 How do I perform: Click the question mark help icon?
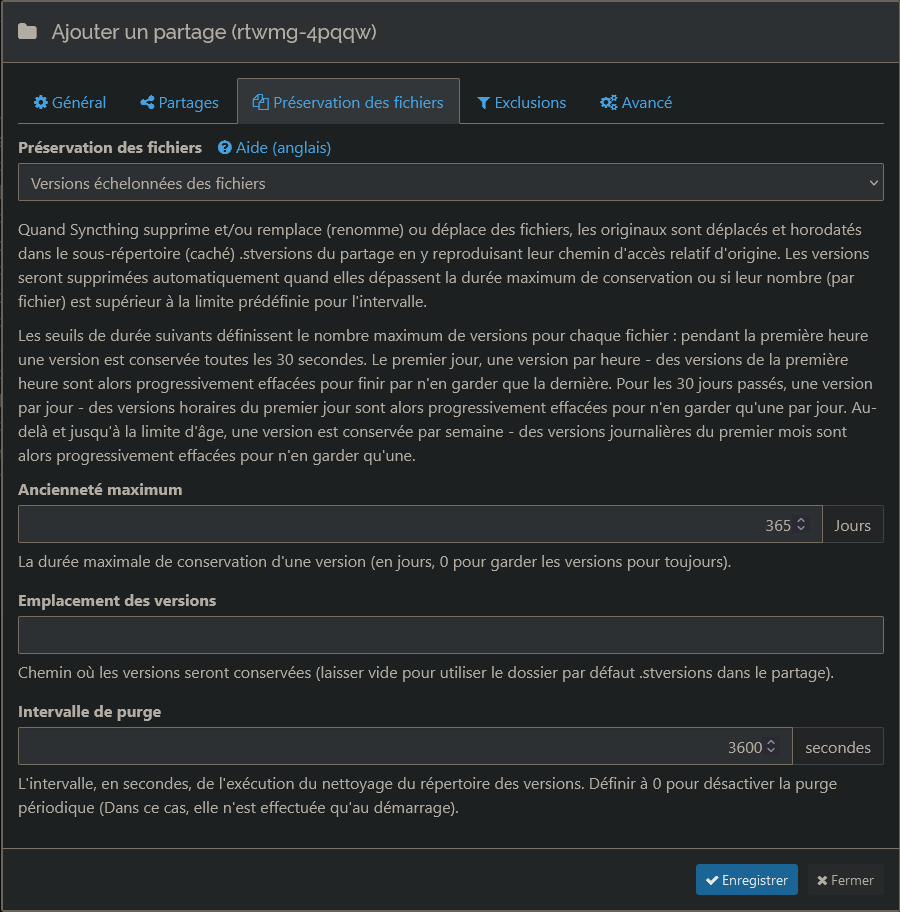pos(225,148)
